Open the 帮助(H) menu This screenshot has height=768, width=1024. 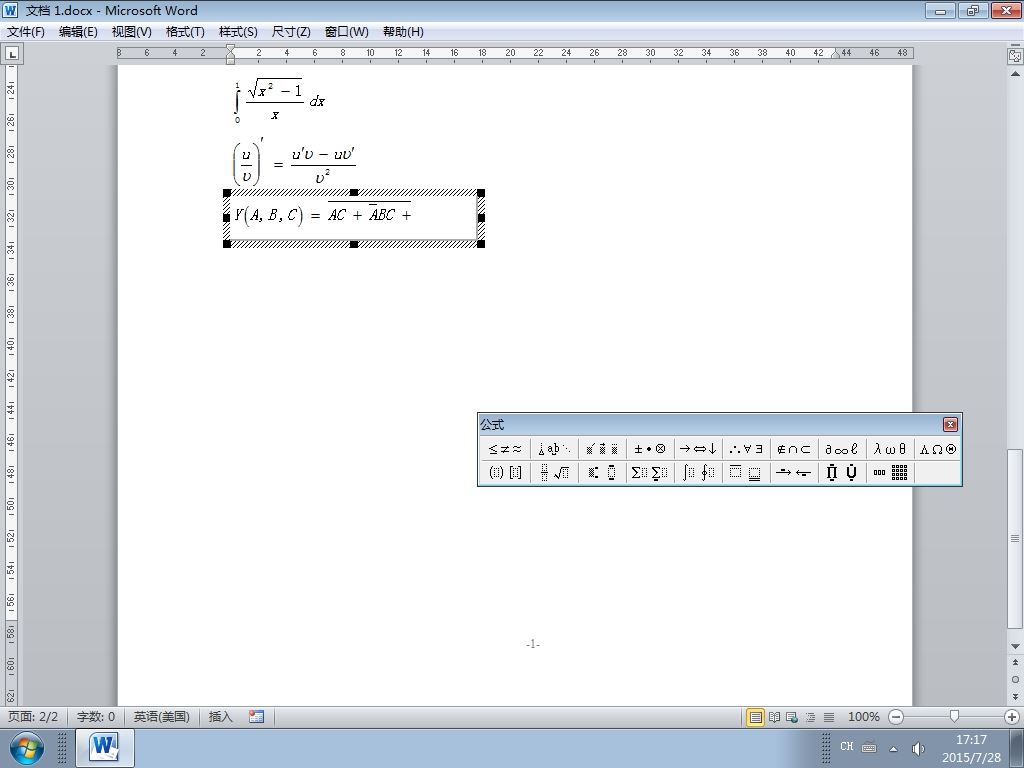[403, 32]
